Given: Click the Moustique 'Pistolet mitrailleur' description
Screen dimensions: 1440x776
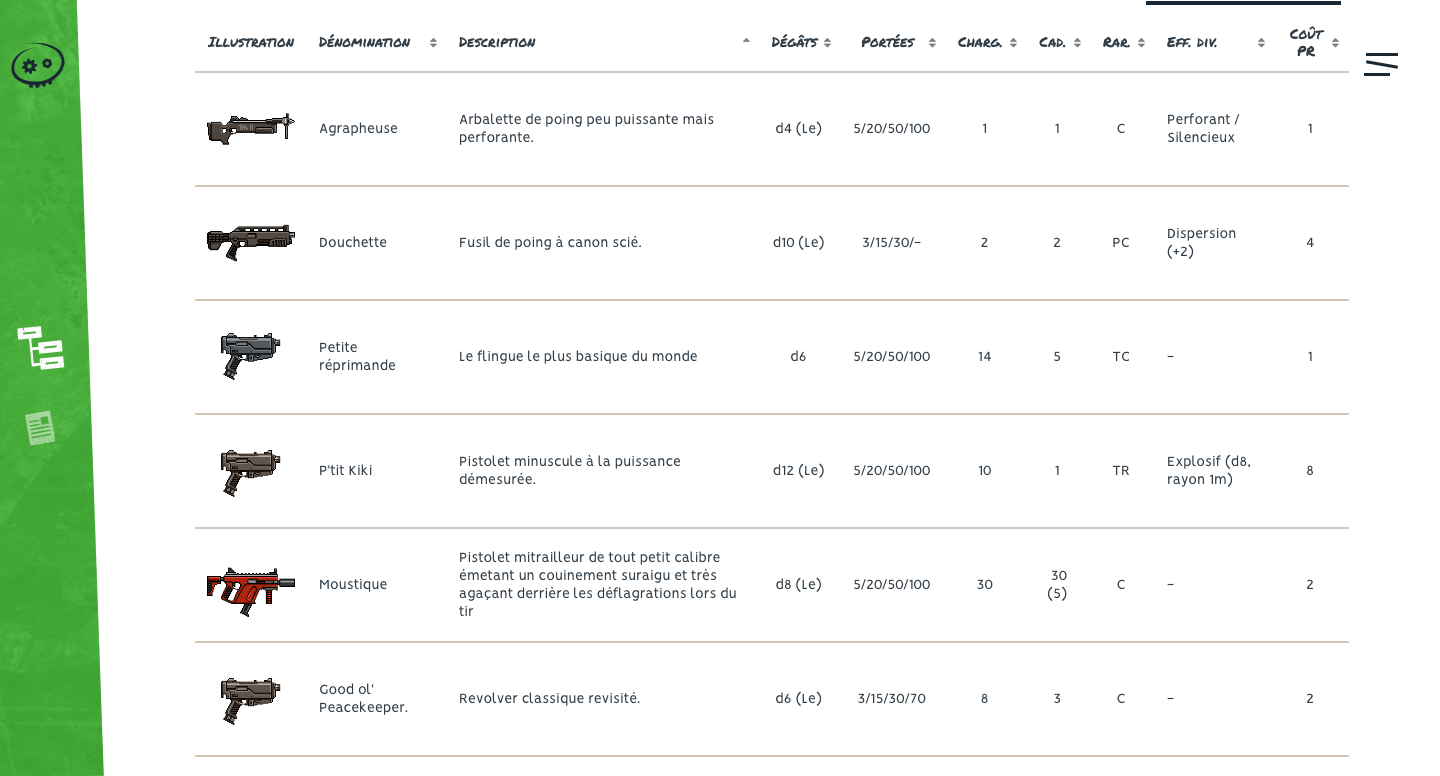Looking at the screenshot, I should point(598,585).
